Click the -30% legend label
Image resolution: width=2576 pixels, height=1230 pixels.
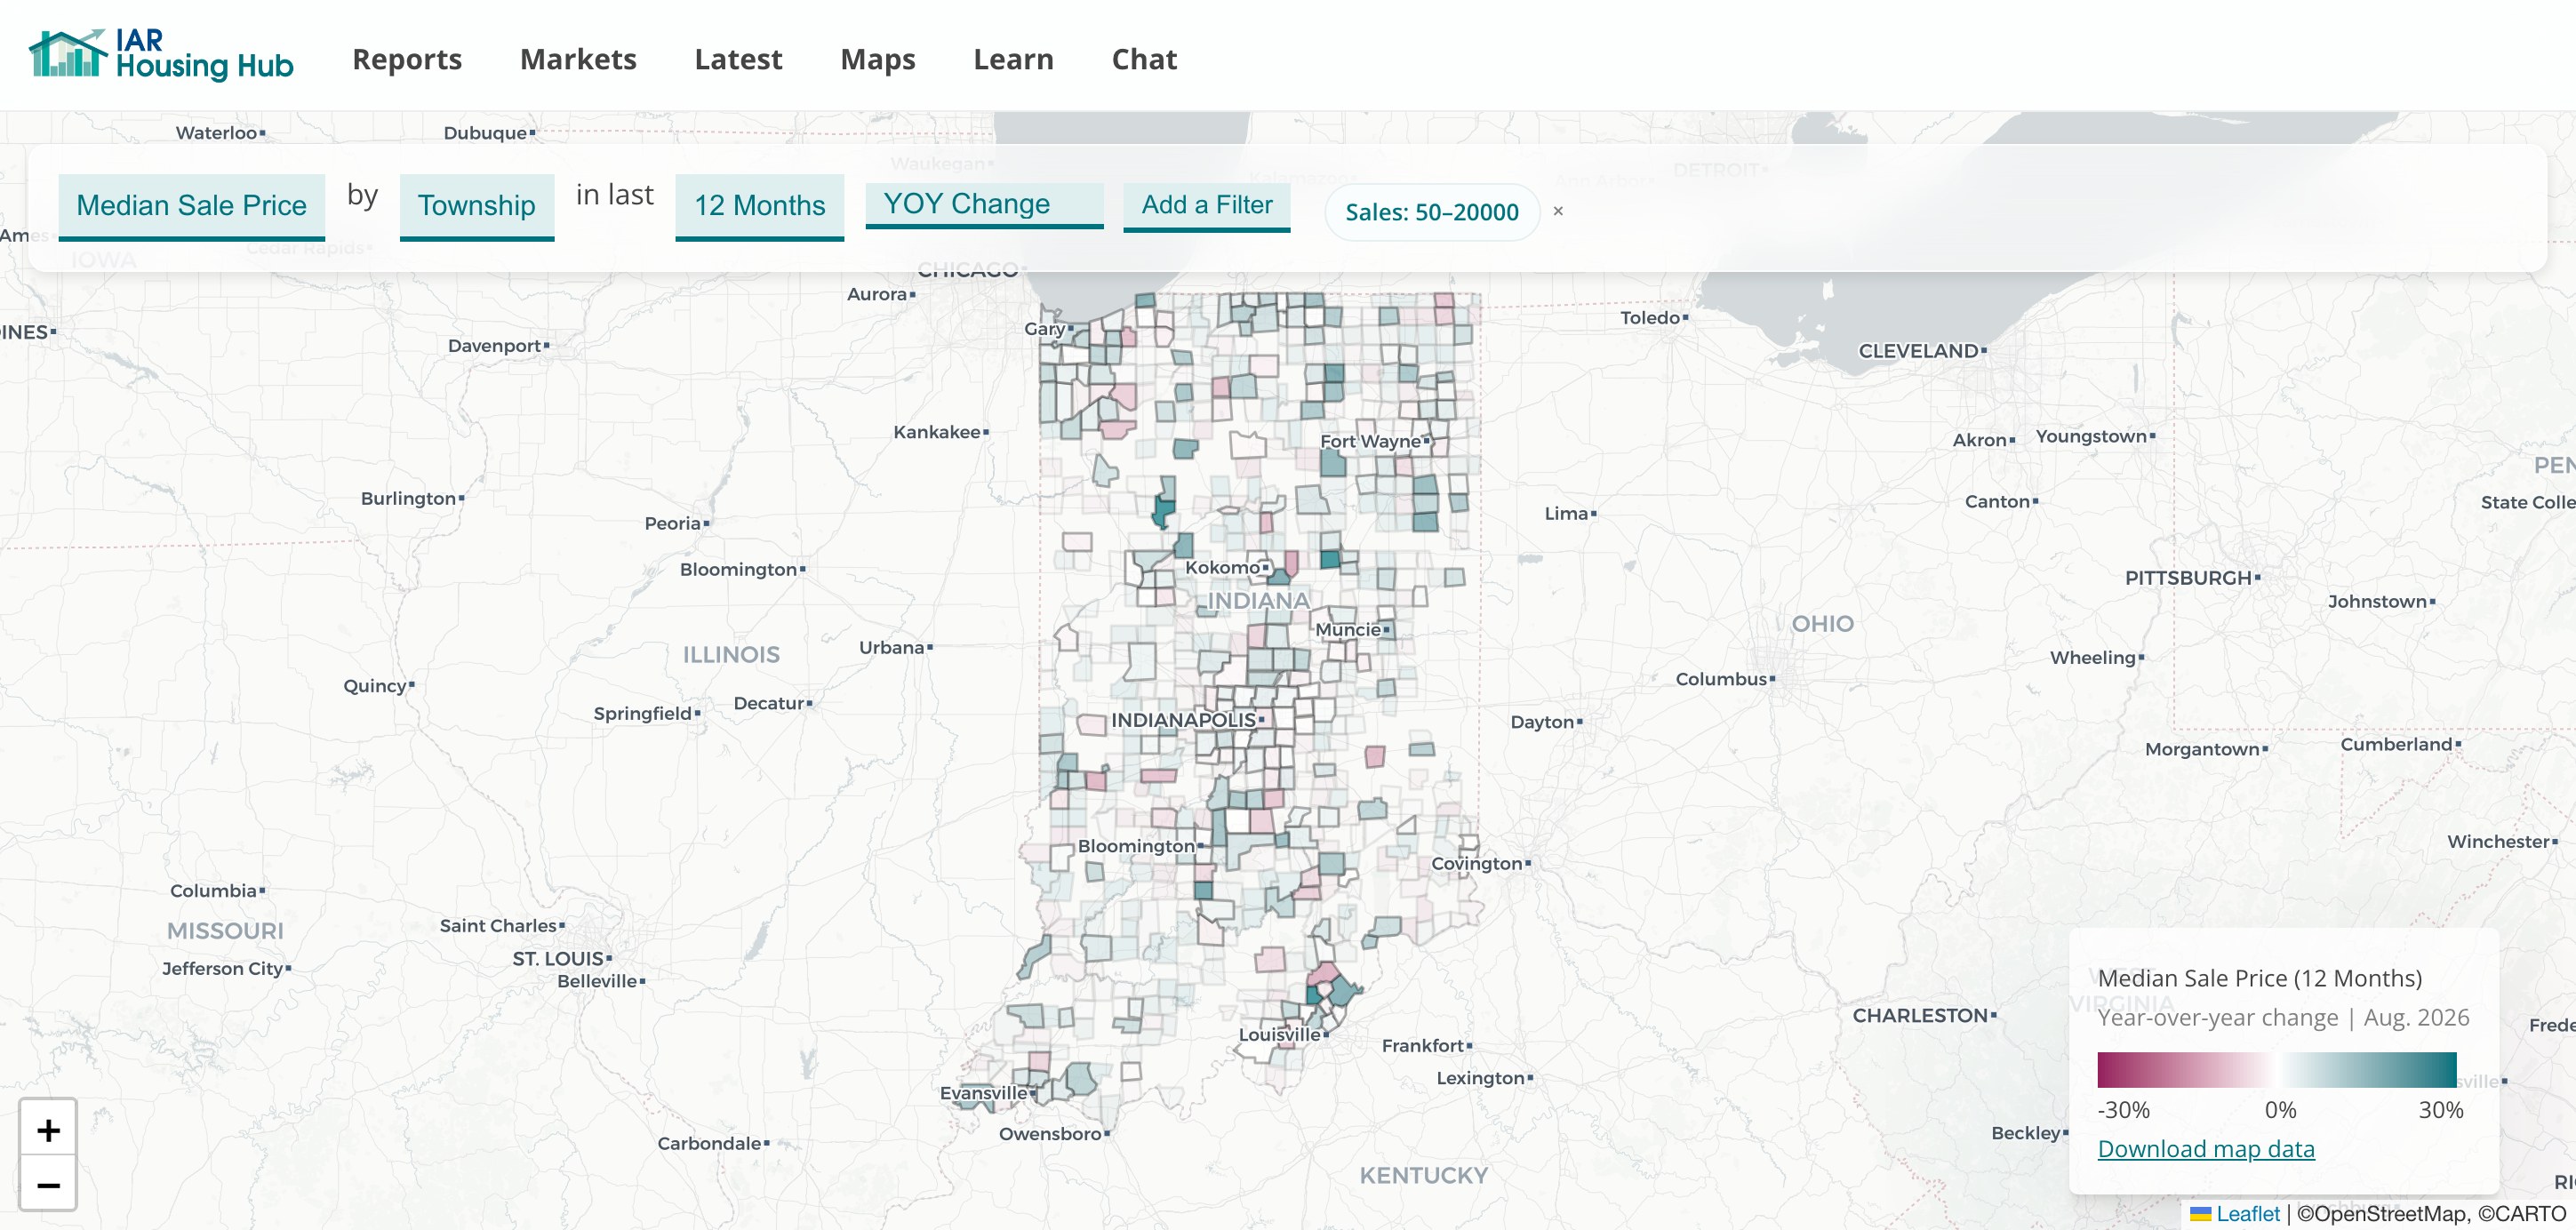pyautogui.click(x=2123, y=1110)
